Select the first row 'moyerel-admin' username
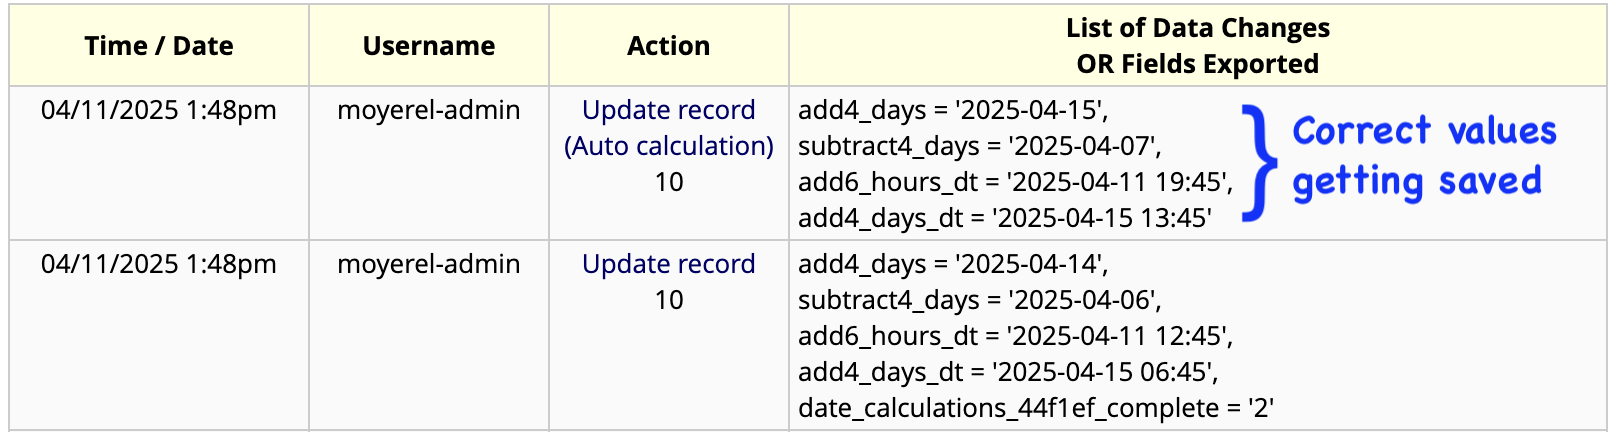The image size is (1616, 432). 429,110
